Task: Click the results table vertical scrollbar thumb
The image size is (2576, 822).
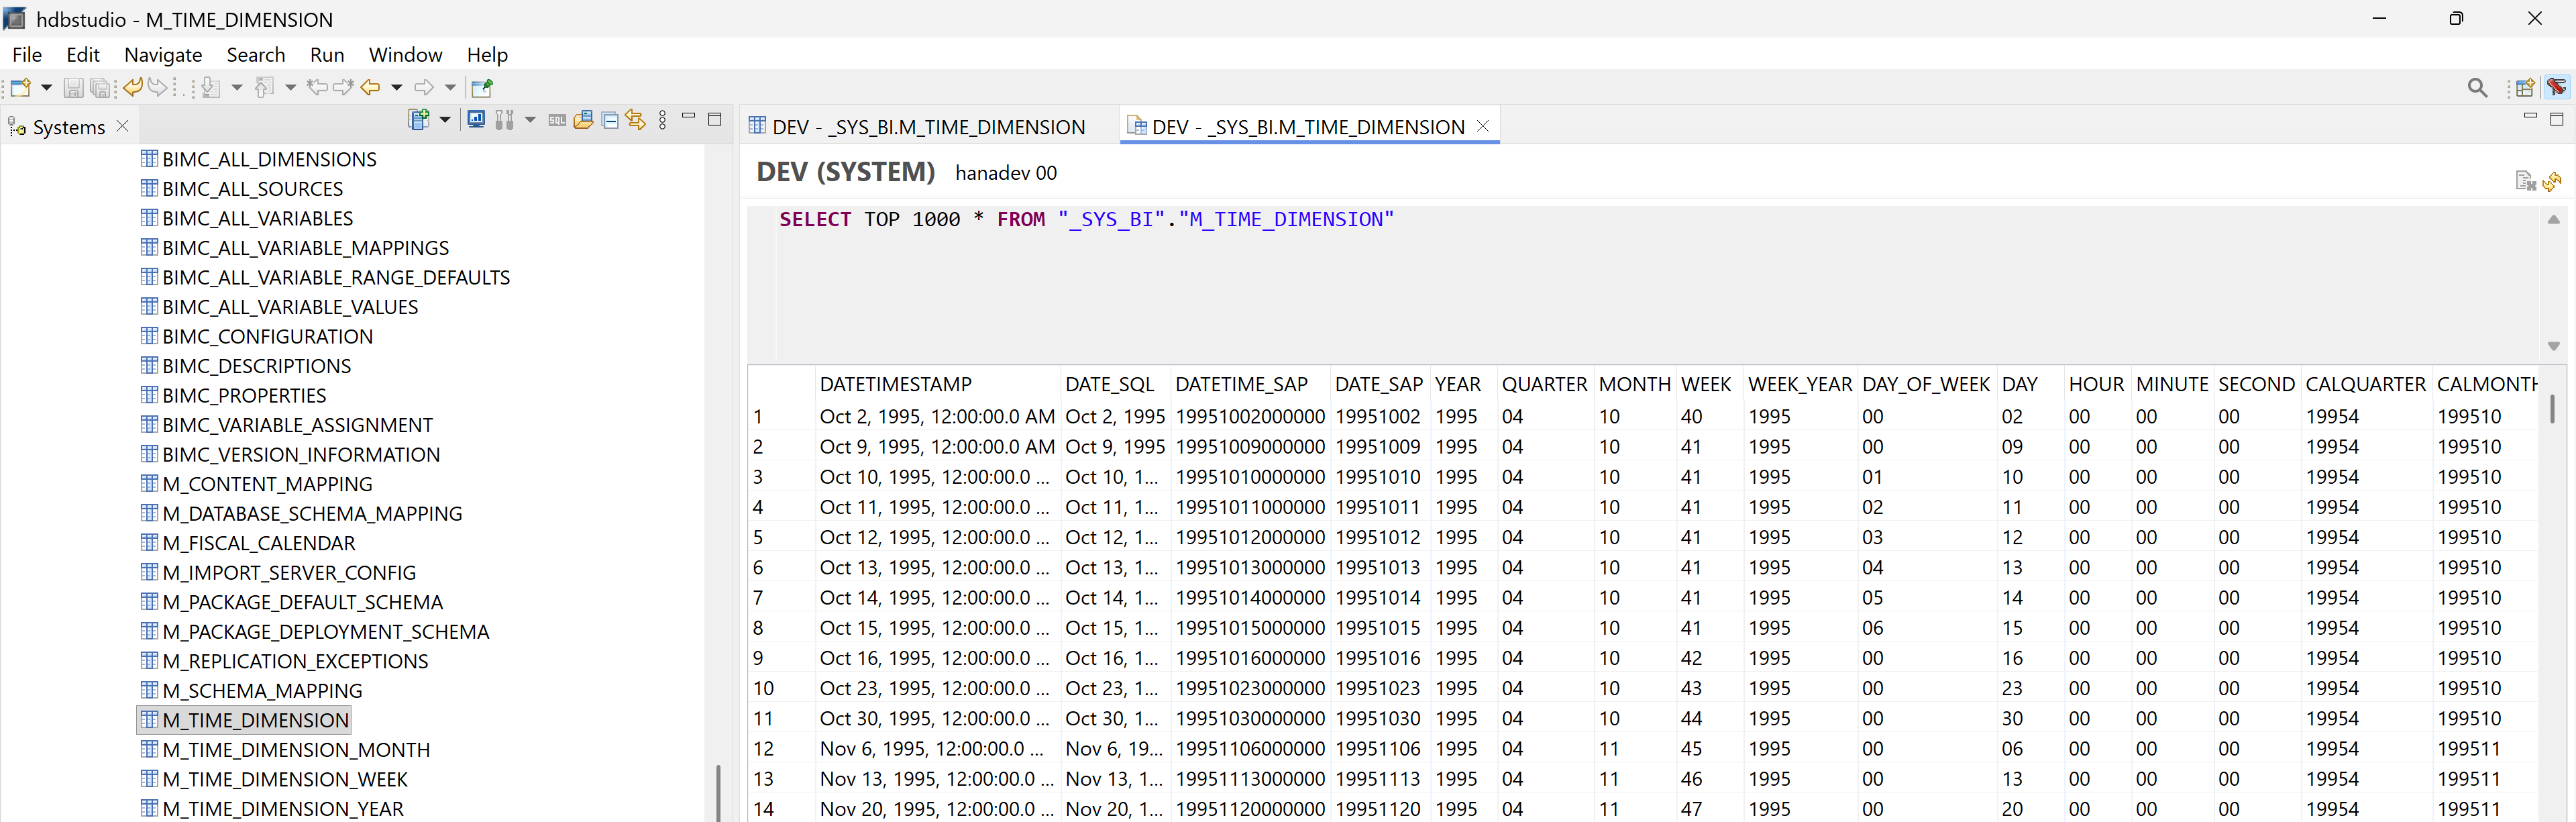Action: pyautogui.click(x=2552, y=408)
